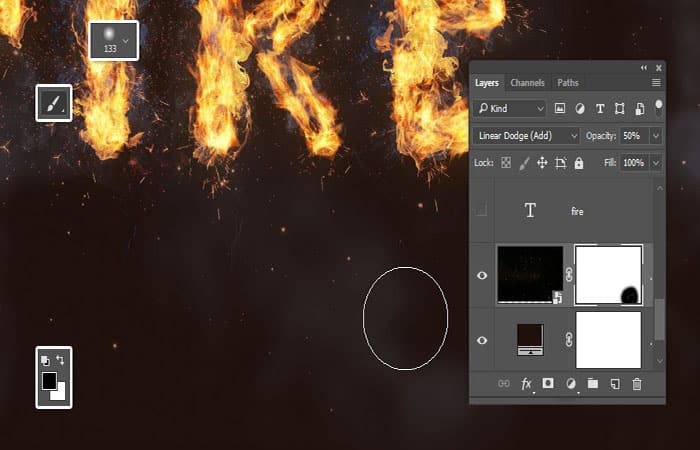Switch to the Channels tab

click(x=527, y=83)
